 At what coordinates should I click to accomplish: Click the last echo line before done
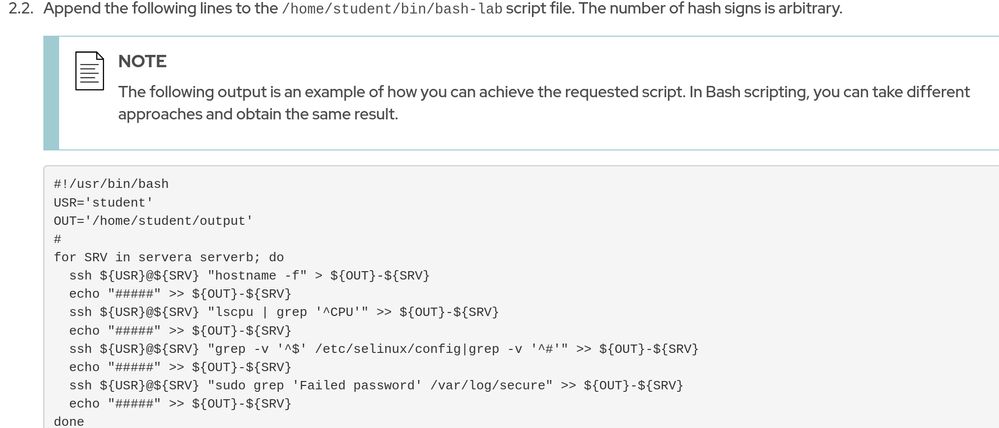pos(180,403)
